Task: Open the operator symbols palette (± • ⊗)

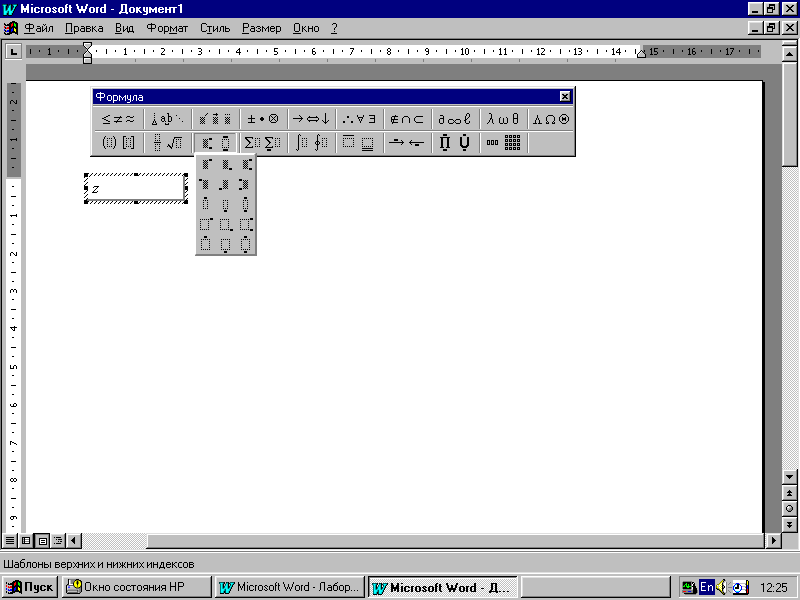Action: tap(263, 119)
